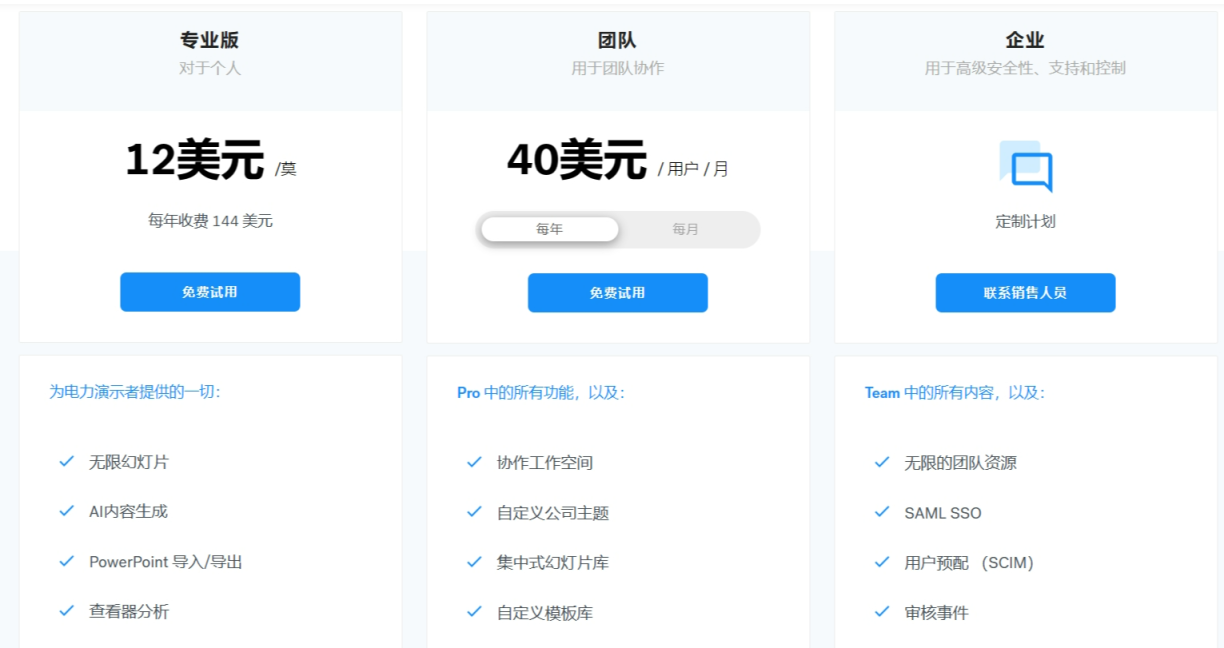This screenshot has height=648, width=1224.
Task: Click checkmark icon next to AI内容生成
Action: 67,511
